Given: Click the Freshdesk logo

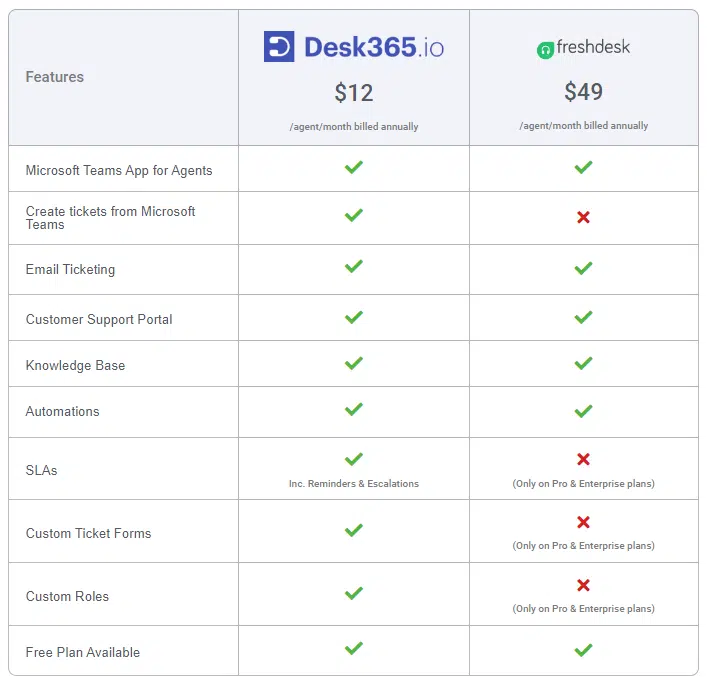Looking at the screenshot, I should click(x=583, y=48).
